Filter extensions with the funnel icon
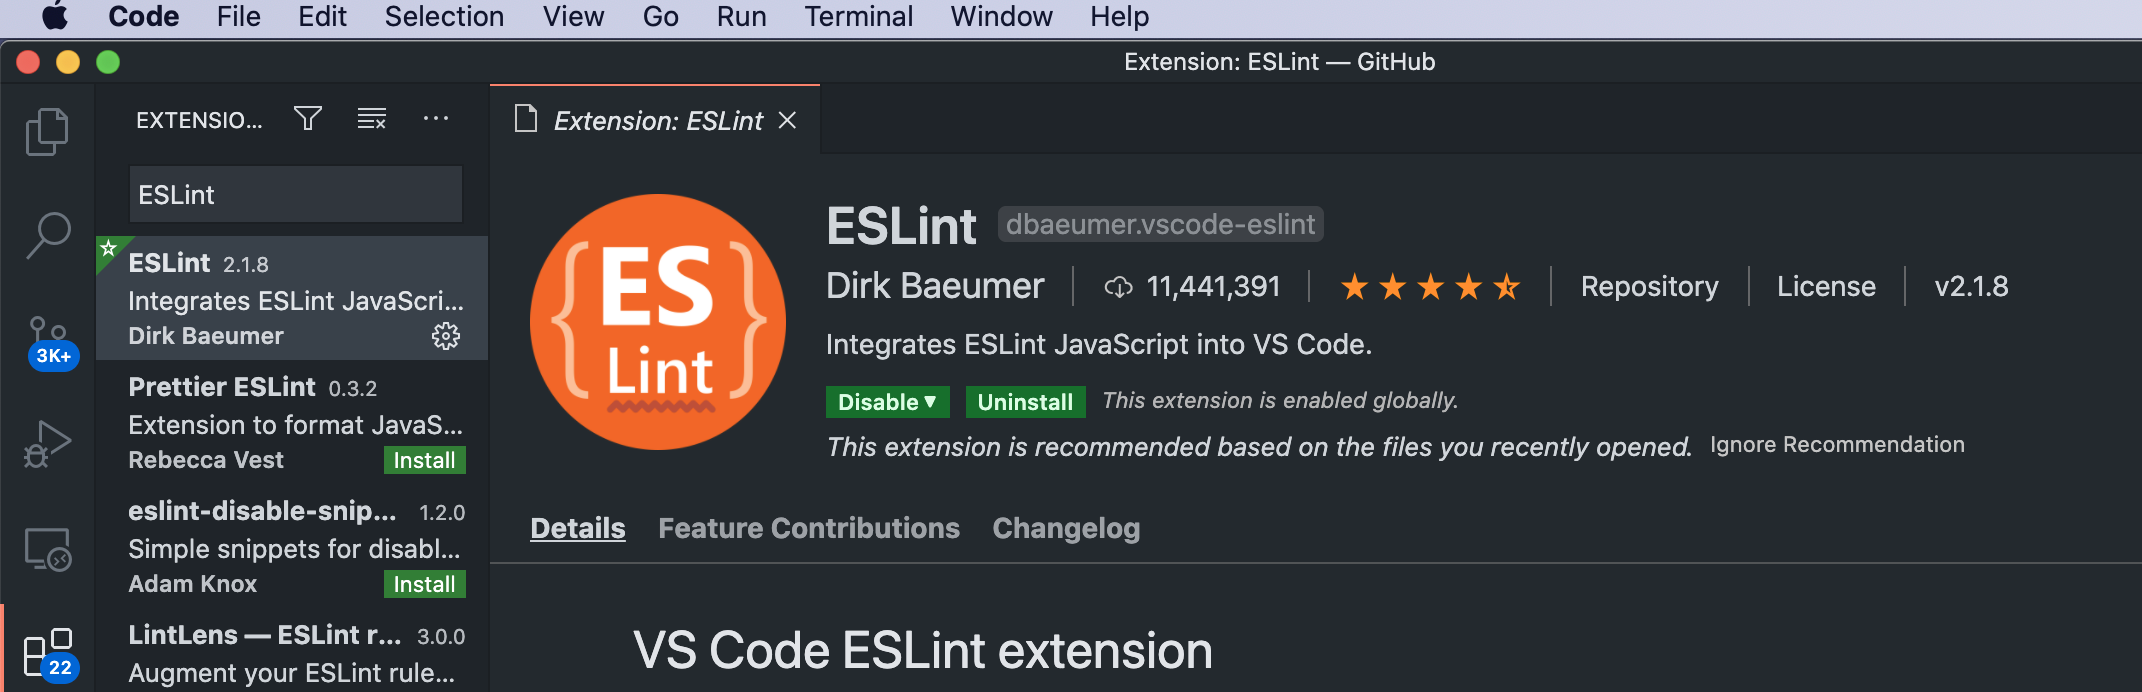 (x=308, y=119)
